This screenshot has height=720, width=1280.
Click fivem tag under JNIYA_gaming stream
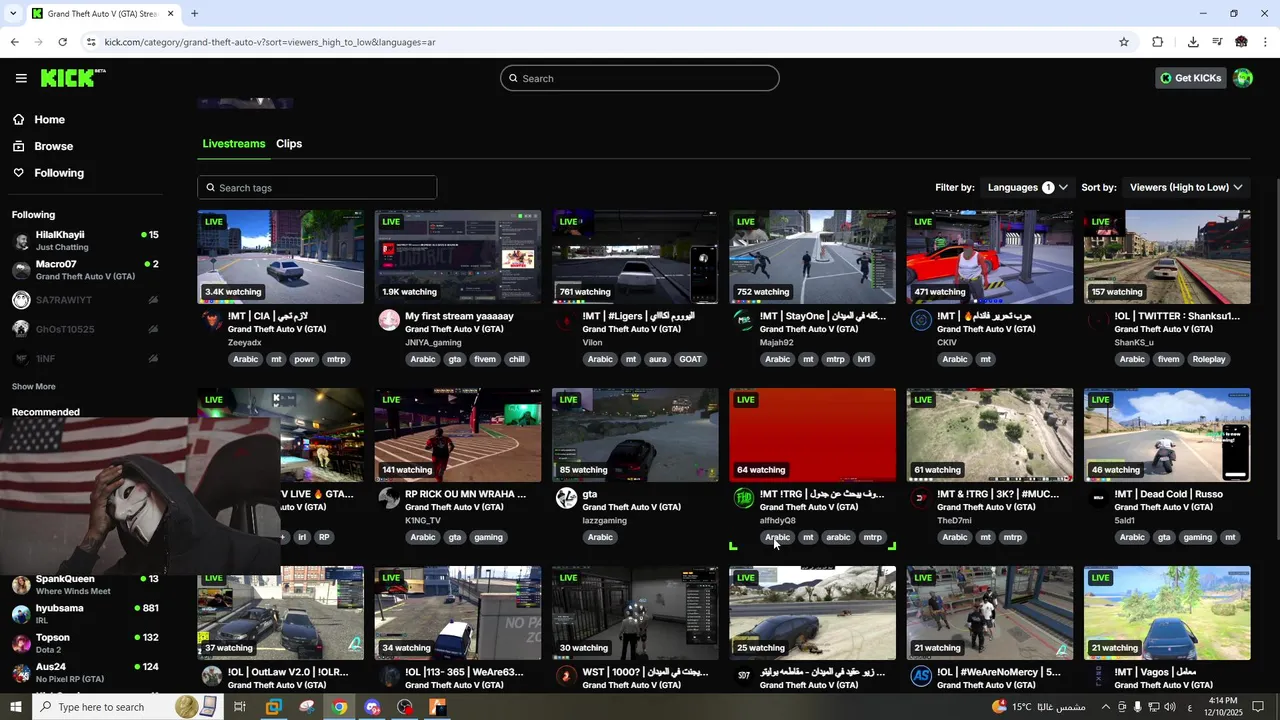pos(485,359)
